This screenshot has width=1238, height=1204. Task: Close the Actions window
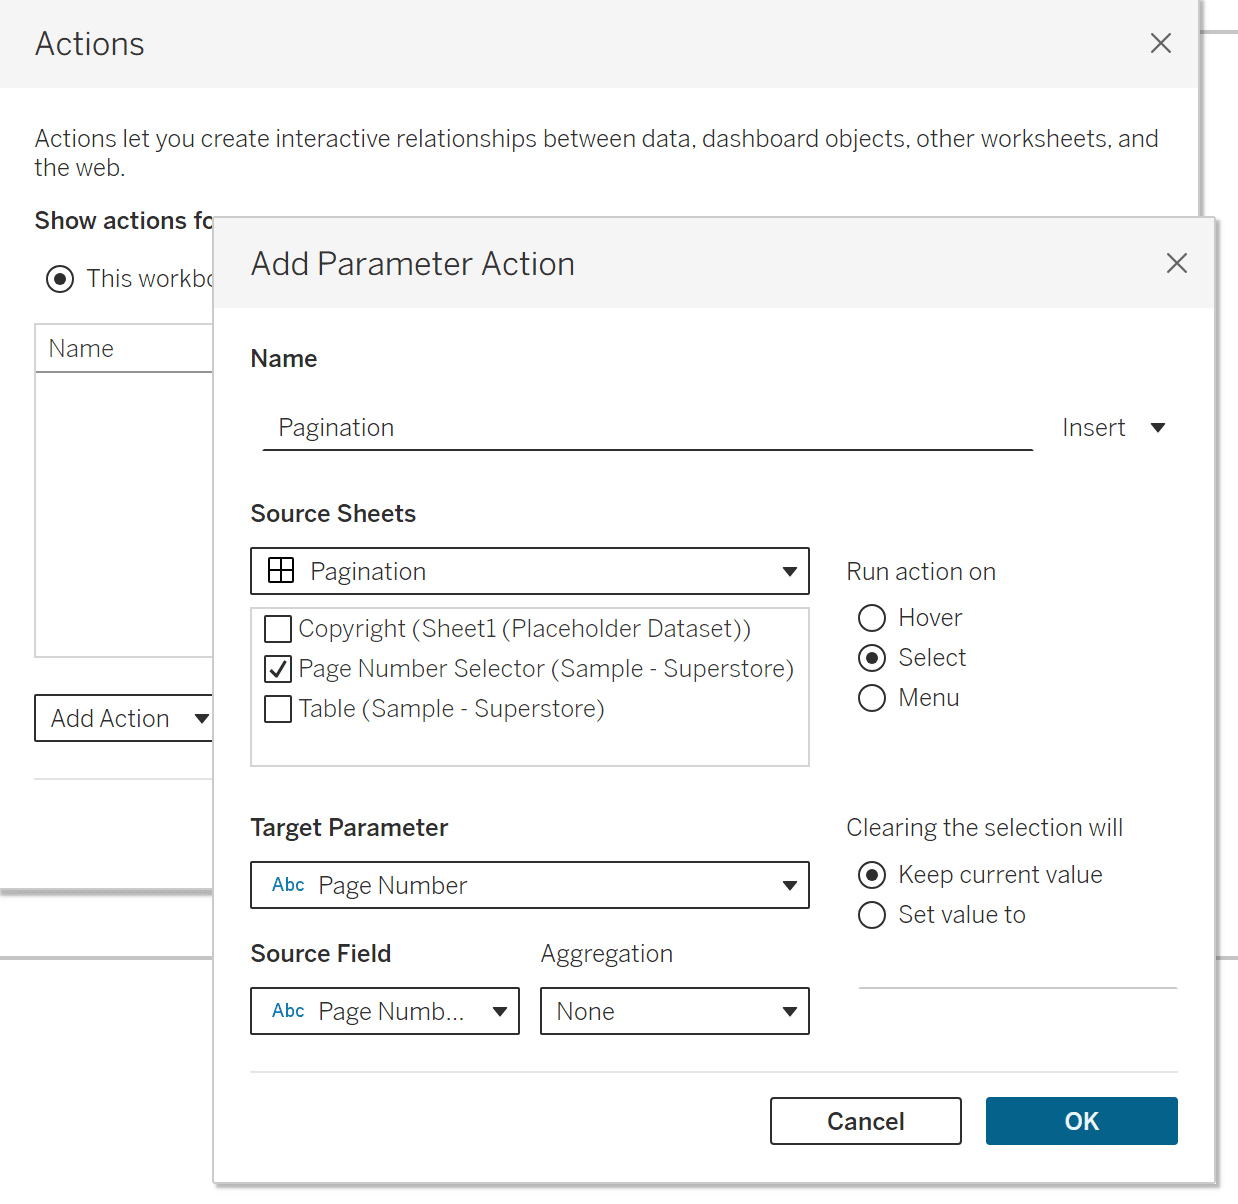tap(1160, 43)
